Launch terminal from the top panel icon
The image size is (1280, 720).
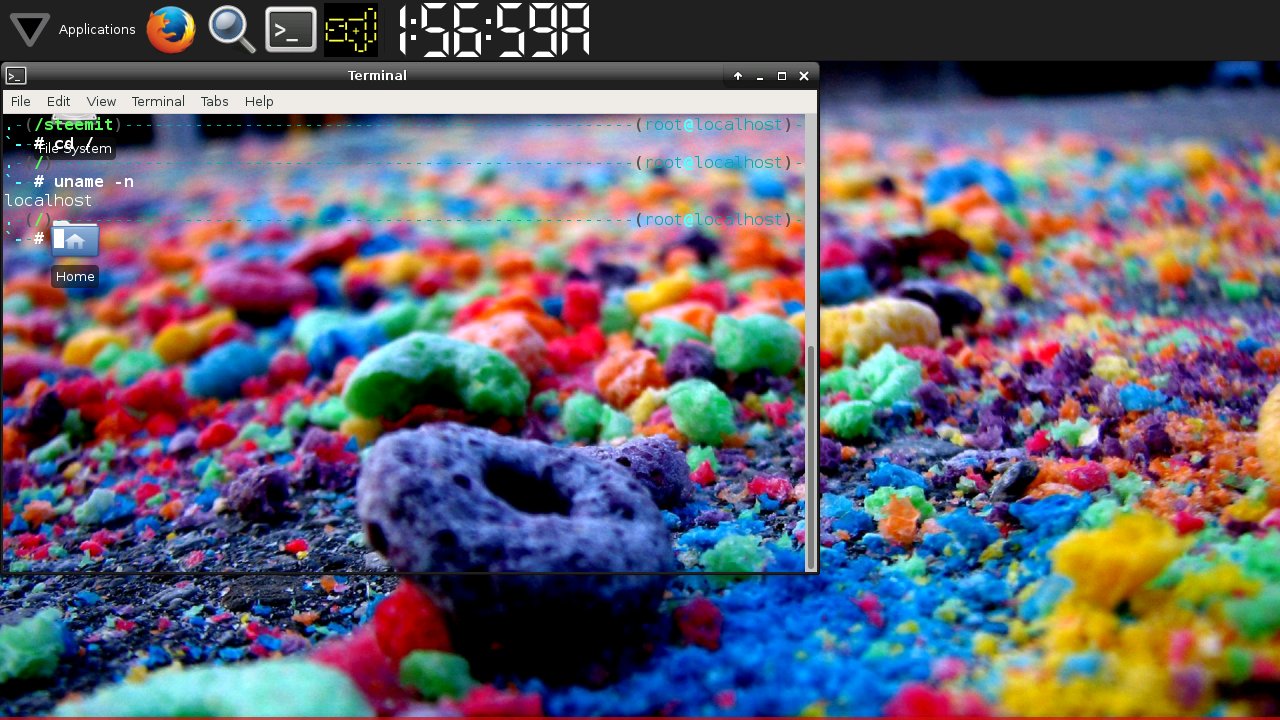pos(291,30)
